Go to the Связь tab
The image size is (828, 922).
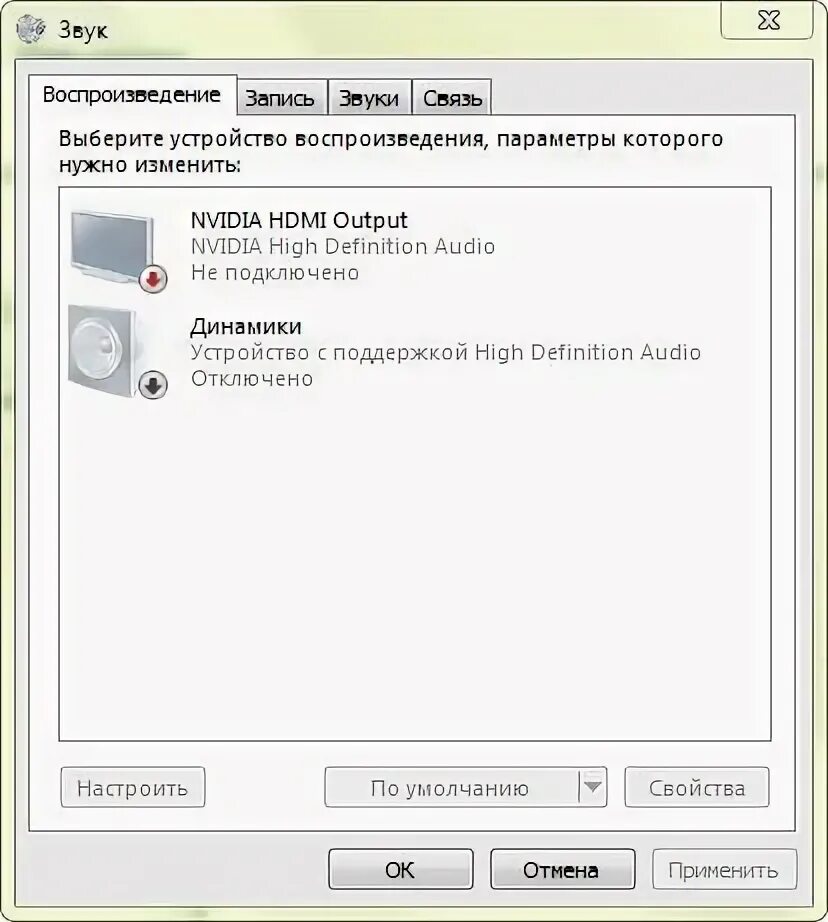click(452, 98)
